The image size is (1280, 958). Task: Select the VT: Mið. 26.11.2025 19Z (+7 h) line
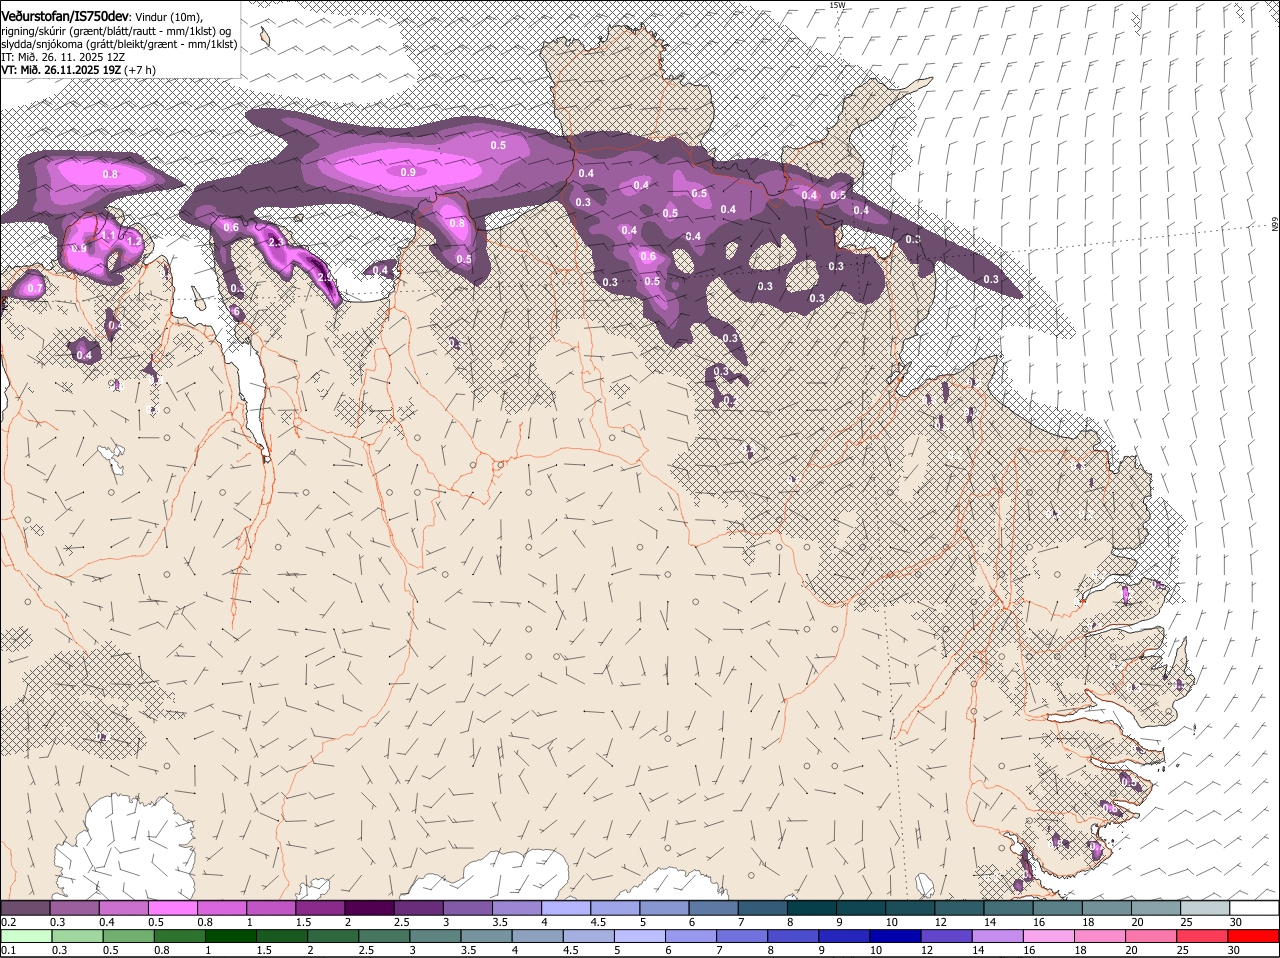(x=78, y=70)
